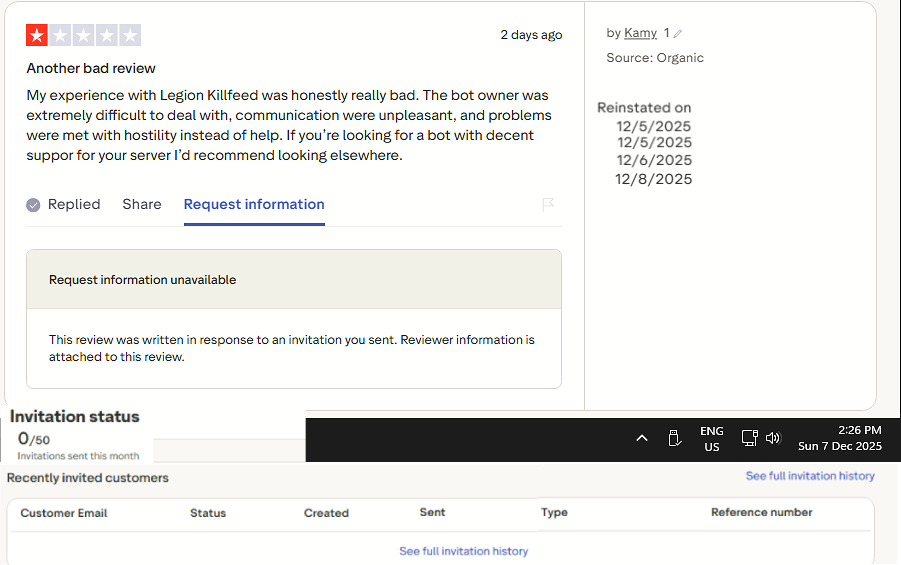901x565 pixels.
Task: Click the Created column header
Action: pyautogui.click(x=326, y=513)
